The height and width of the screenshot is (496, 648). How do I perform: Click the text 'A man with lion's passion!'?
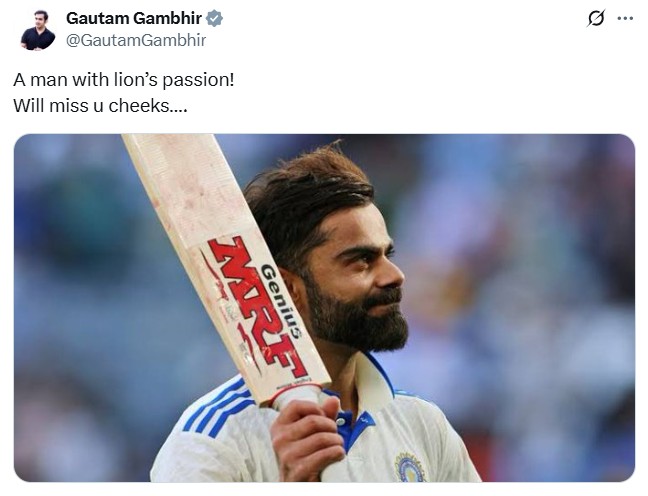[x=124, y=79]
